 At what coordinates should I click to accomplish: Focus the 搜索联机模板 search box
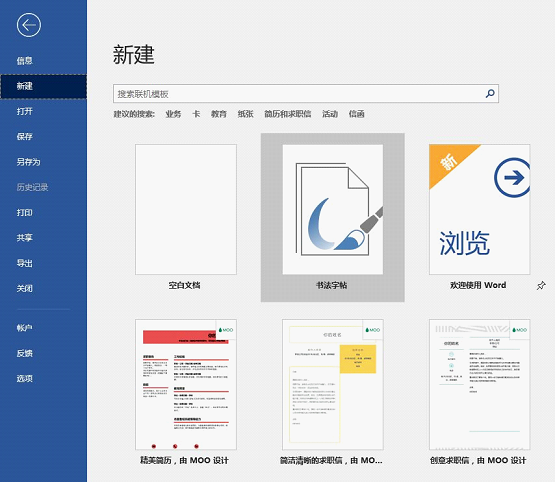coord(306,93)
